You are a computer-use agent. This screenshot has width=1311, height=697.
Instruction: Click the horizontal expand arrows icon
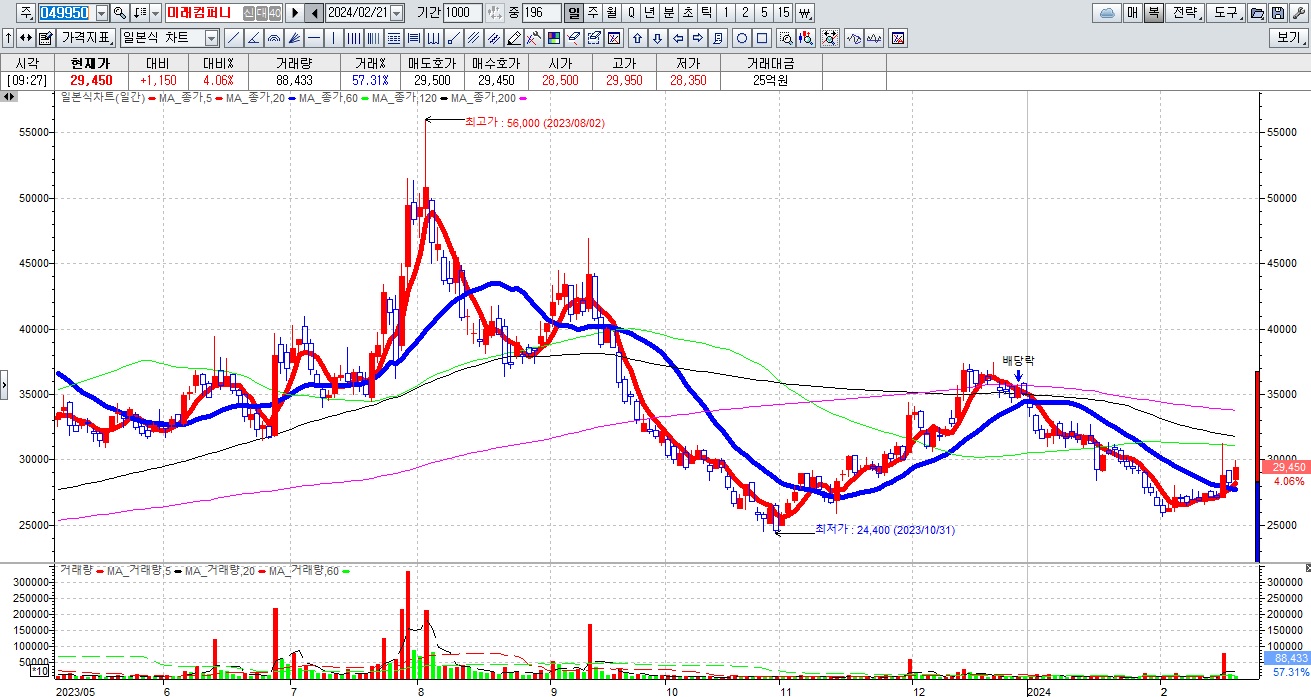25,38
